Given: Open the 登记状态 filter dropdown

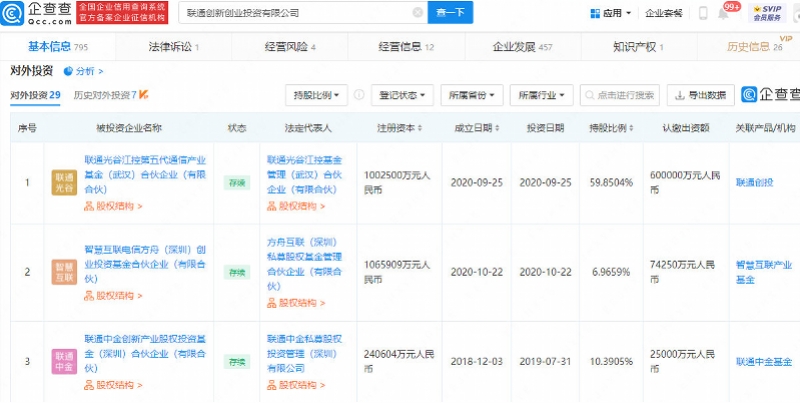Looking at the screenshot, I should pos(402,95).
